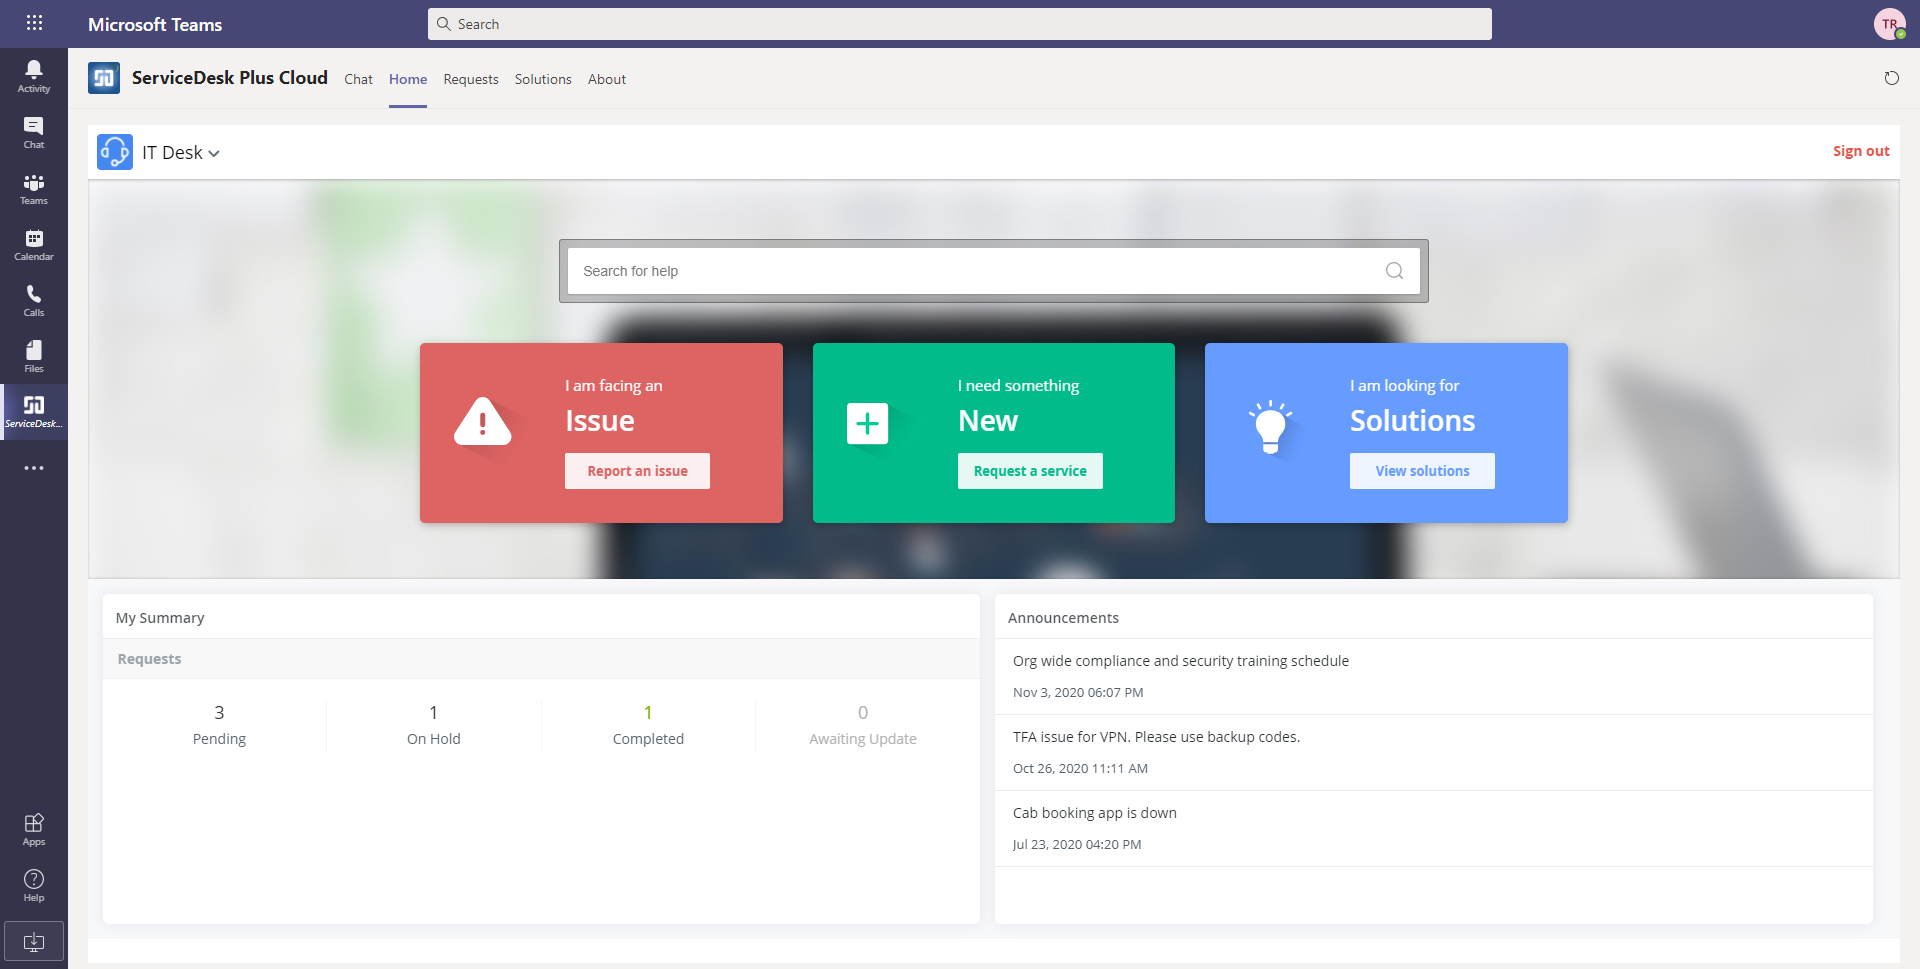The width and height of the screenshot is (1920, 969).
Task: Open the Requests tab
Action: click(471, 79)
